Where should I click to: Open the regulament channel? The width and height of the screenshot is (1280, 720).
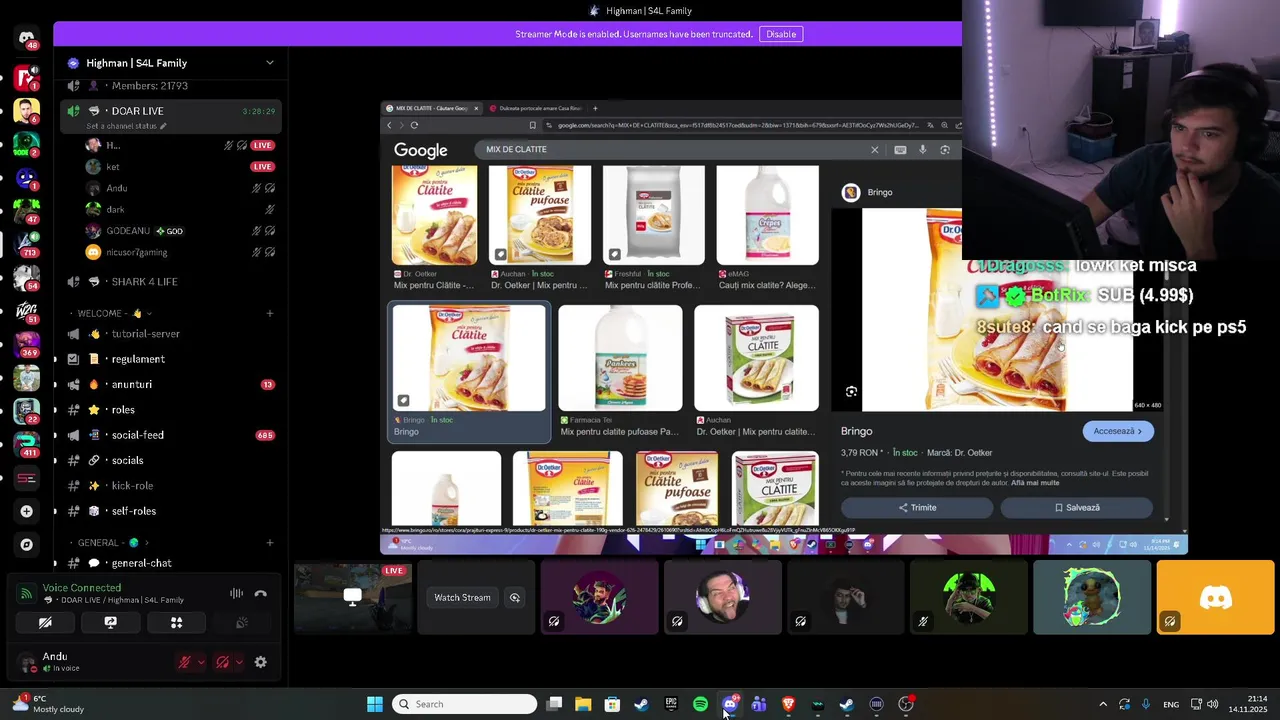[170, 359]
